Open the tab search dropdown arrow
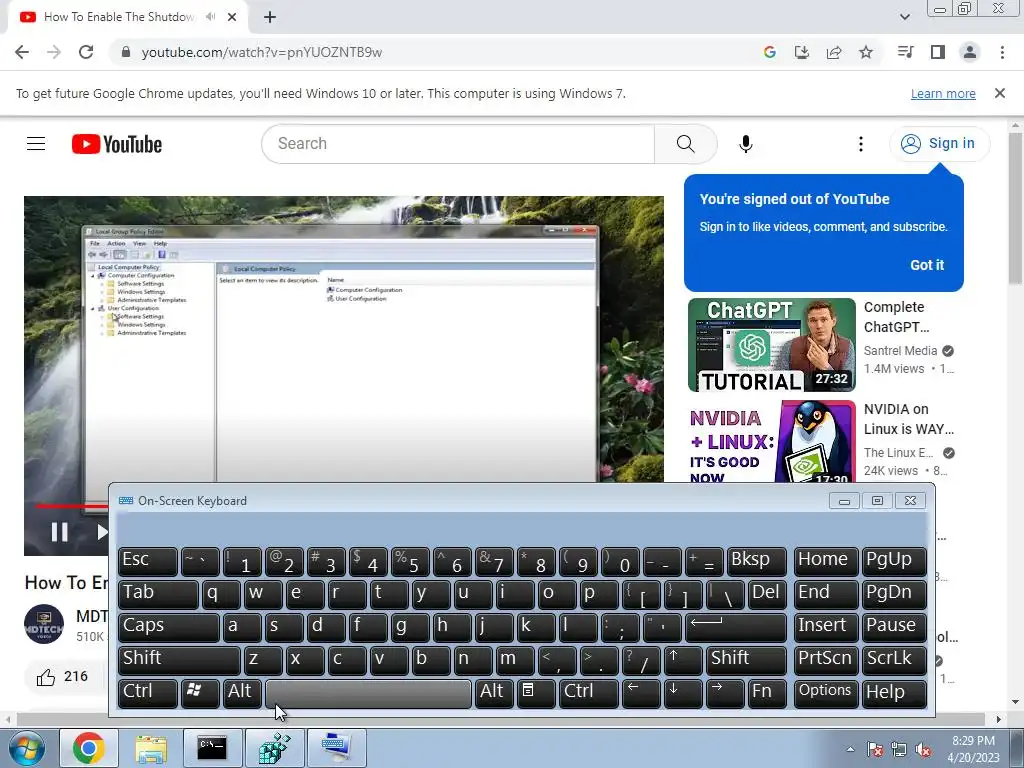 tap(904, 17)
